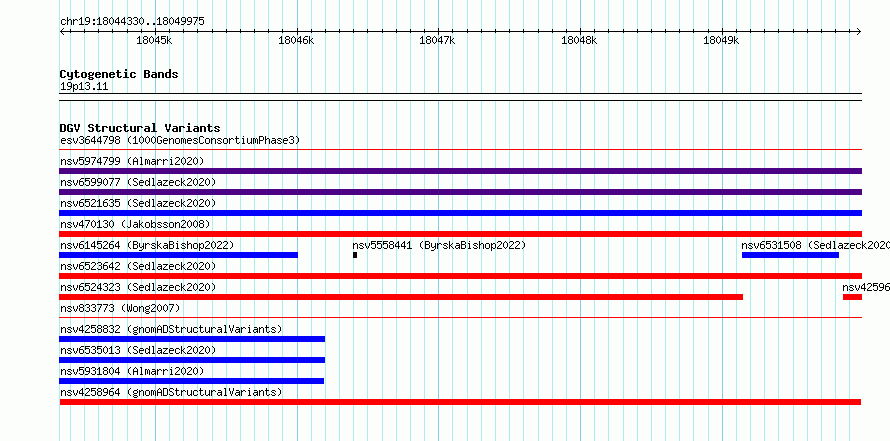Click the thin red line under nsv833773

click(460, 317)
